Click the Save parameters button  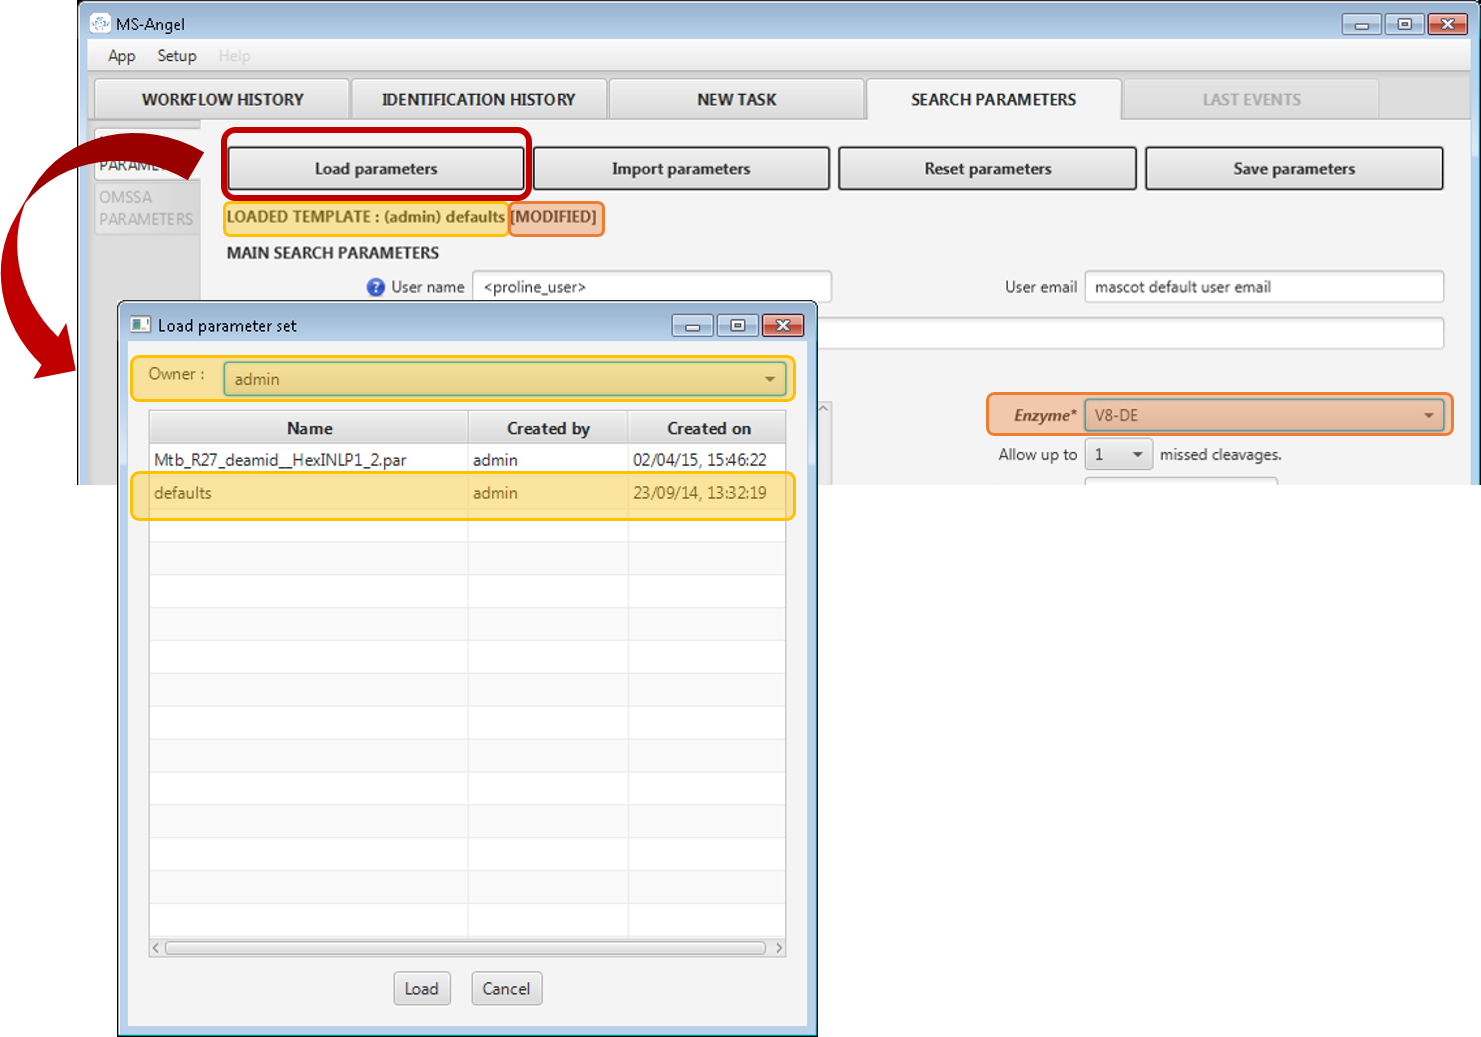(x=1293, y=168)
